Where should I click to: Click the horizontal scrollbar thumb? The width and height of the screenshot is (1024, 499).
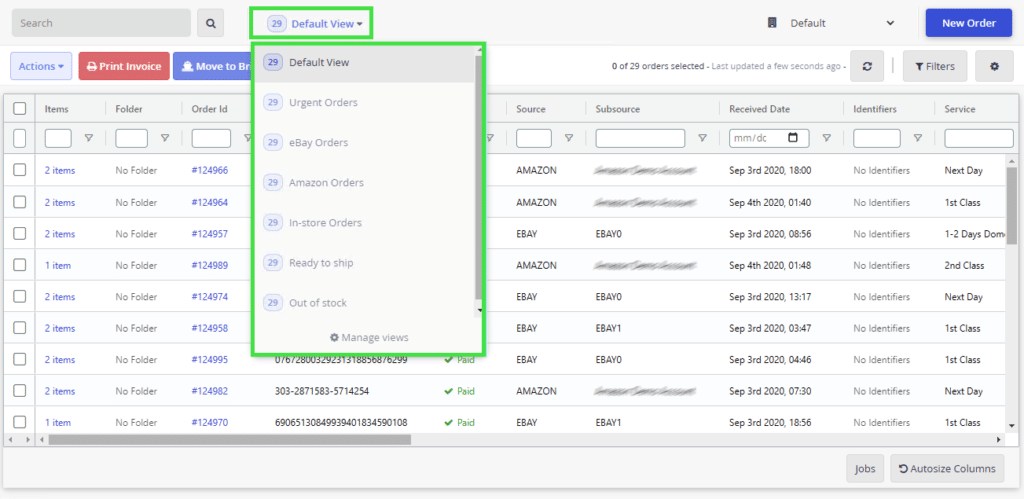coord(230,440)
